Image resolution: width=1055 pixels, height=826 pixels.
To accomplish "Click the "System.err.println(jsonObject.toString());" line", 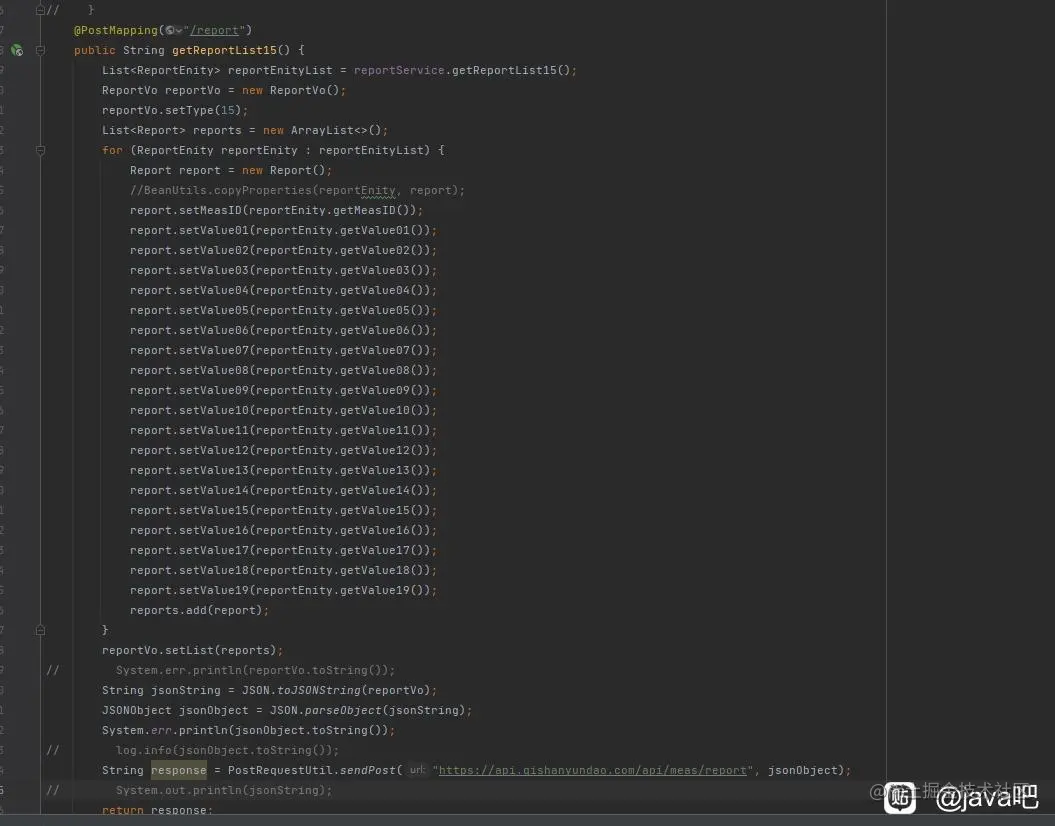I will tap(248, 730).
